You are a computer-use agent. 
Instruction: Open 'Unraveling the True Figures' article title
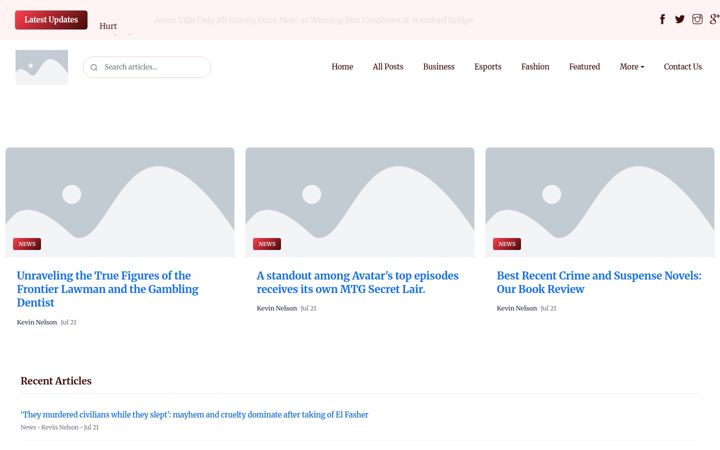108,289
